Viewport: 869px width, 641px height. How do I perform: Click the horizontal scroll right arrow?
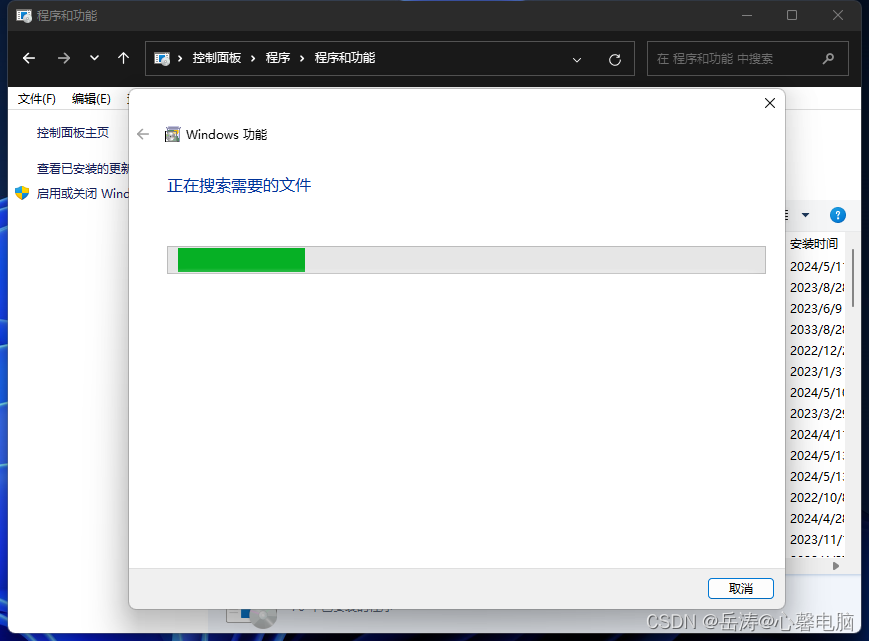click(836, 566)
